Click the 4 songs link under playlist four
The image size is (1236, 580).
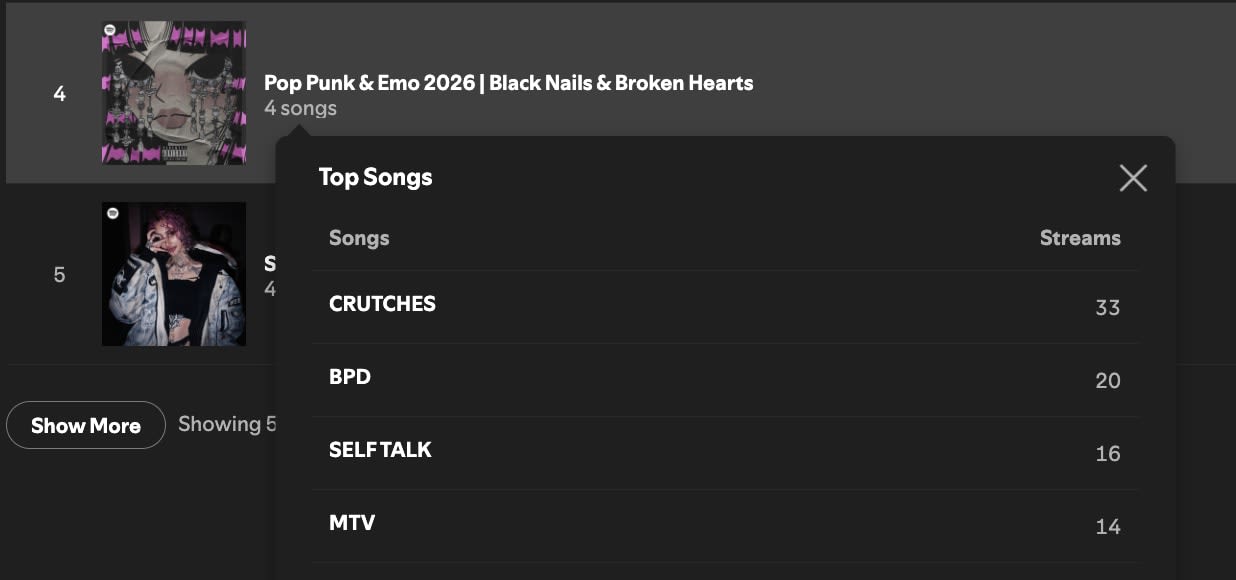point(300,108)
